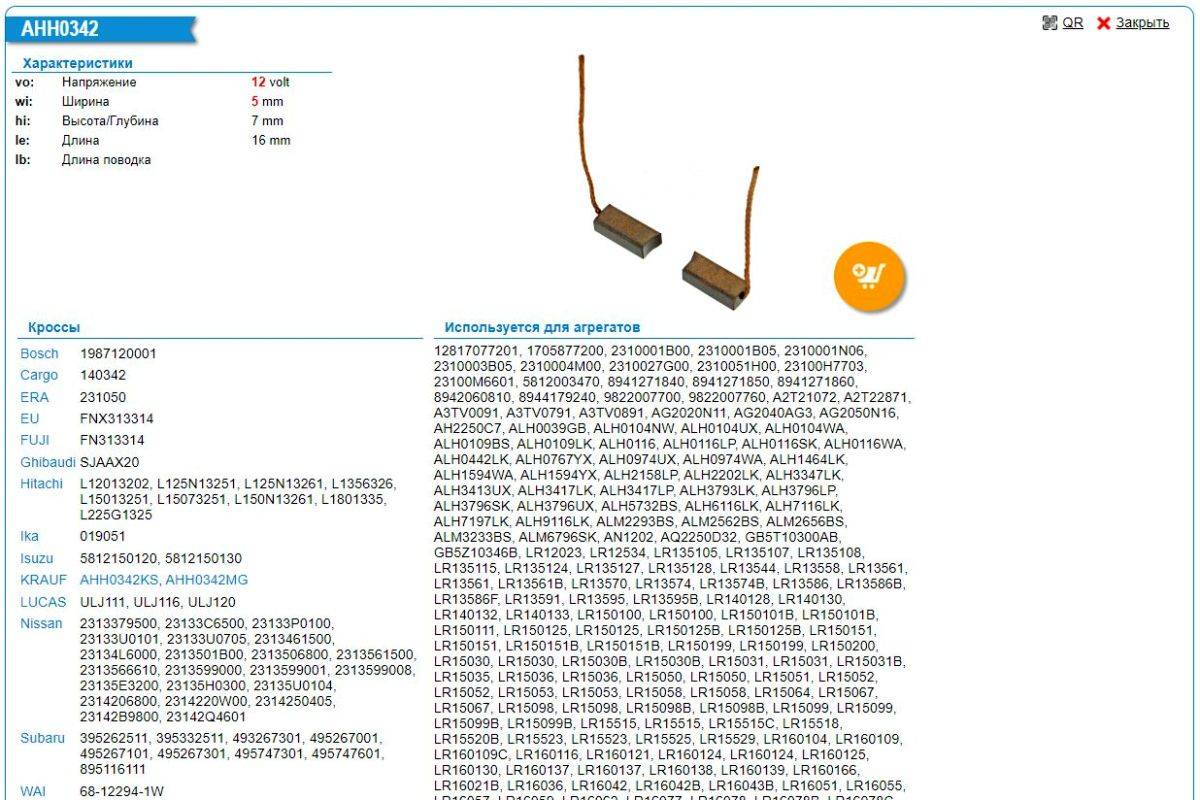
Task: Click the Ika brand link
Action: 29,536
